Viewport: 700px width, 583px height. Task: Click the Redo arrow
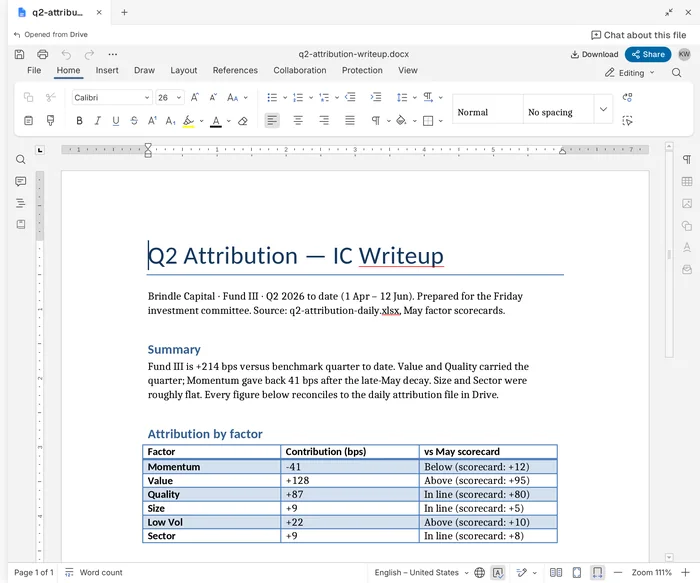tap(89, 54)
